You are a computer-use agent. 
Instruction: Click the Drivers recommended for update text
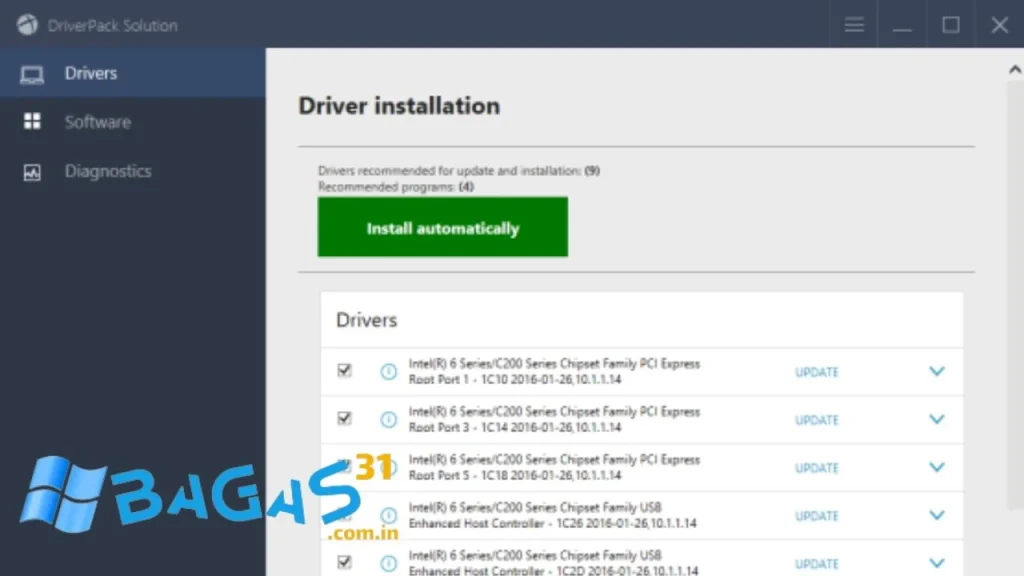pyautogui.click(x=458, y=170)
